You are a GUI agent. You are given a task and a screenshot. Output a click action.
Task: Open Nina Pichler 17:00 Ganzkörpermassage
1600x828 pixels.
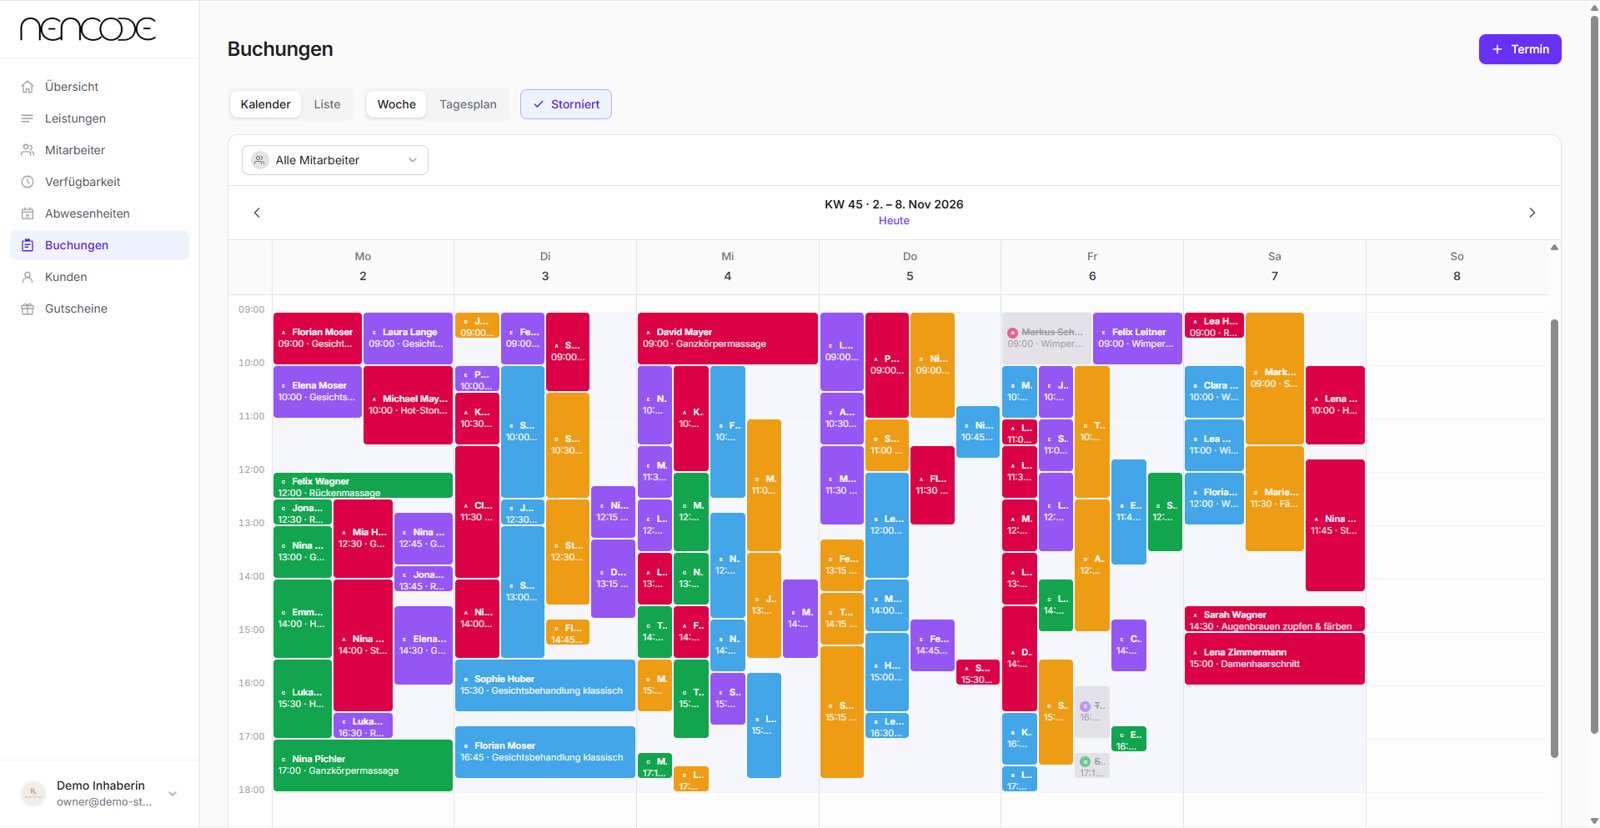[x=363, y=765]
